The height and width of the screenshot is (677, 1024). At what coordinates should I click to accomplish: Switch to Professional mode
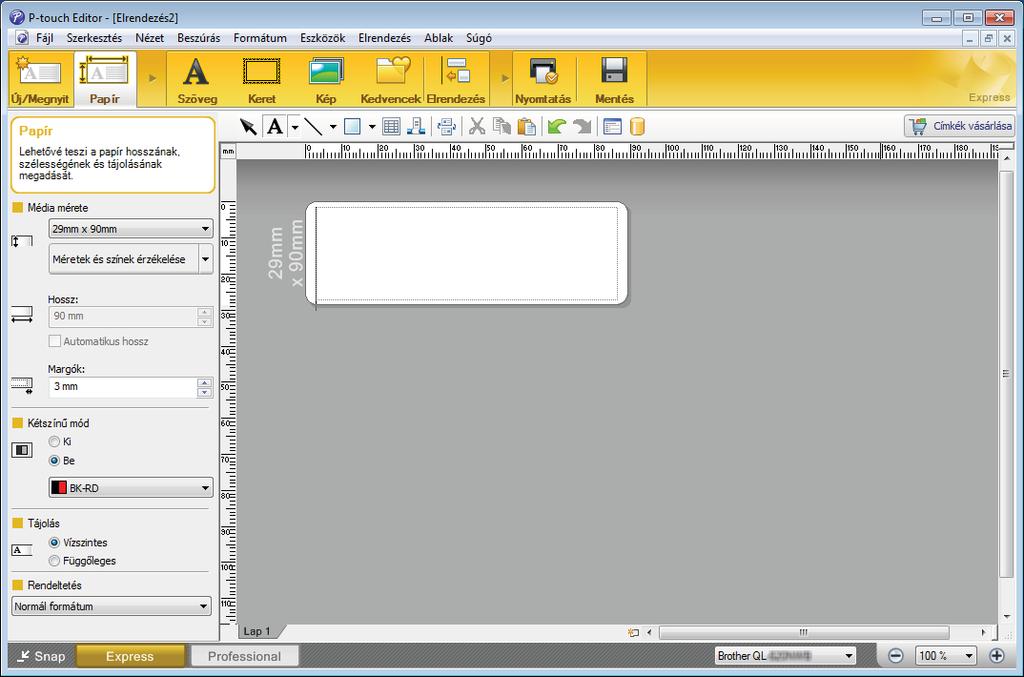[x=244, y=656]
